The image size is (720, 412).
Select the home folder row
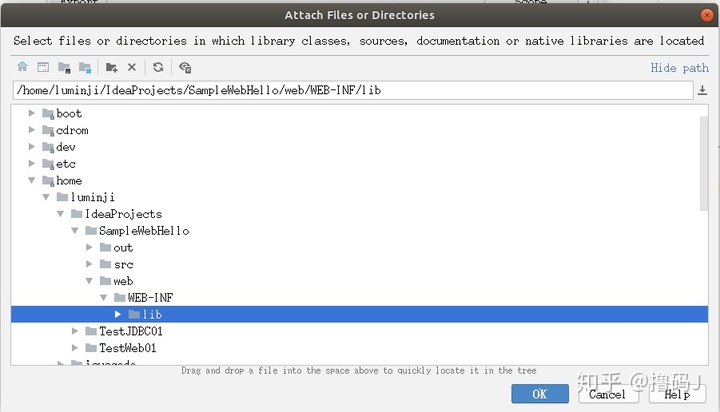(359, 180)
